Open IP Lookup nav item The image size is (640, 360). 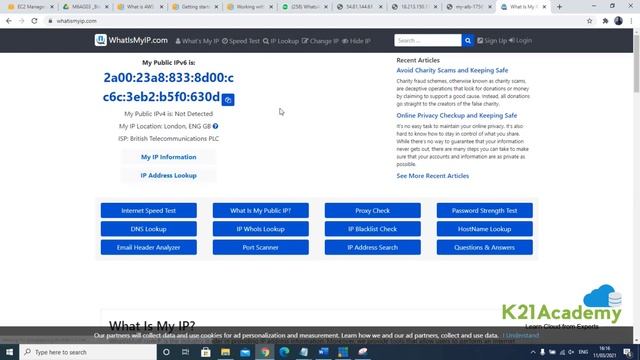click(x=281, y=41)
